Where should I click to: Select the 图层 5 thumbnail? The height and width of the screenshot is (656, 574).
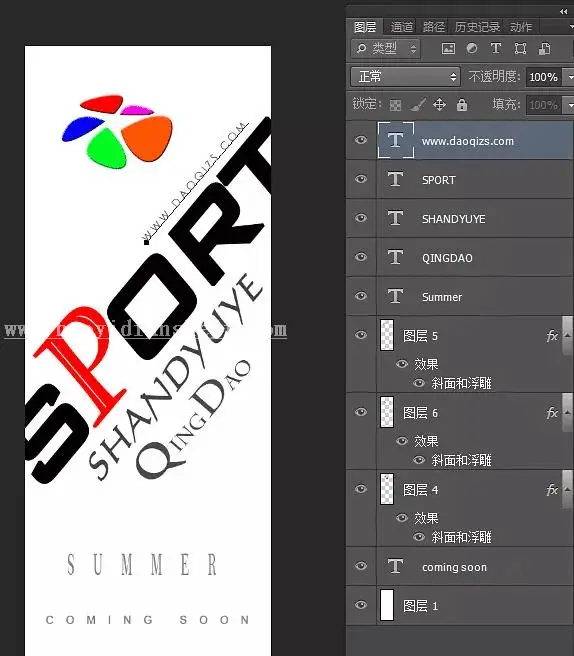coord(387,335)
